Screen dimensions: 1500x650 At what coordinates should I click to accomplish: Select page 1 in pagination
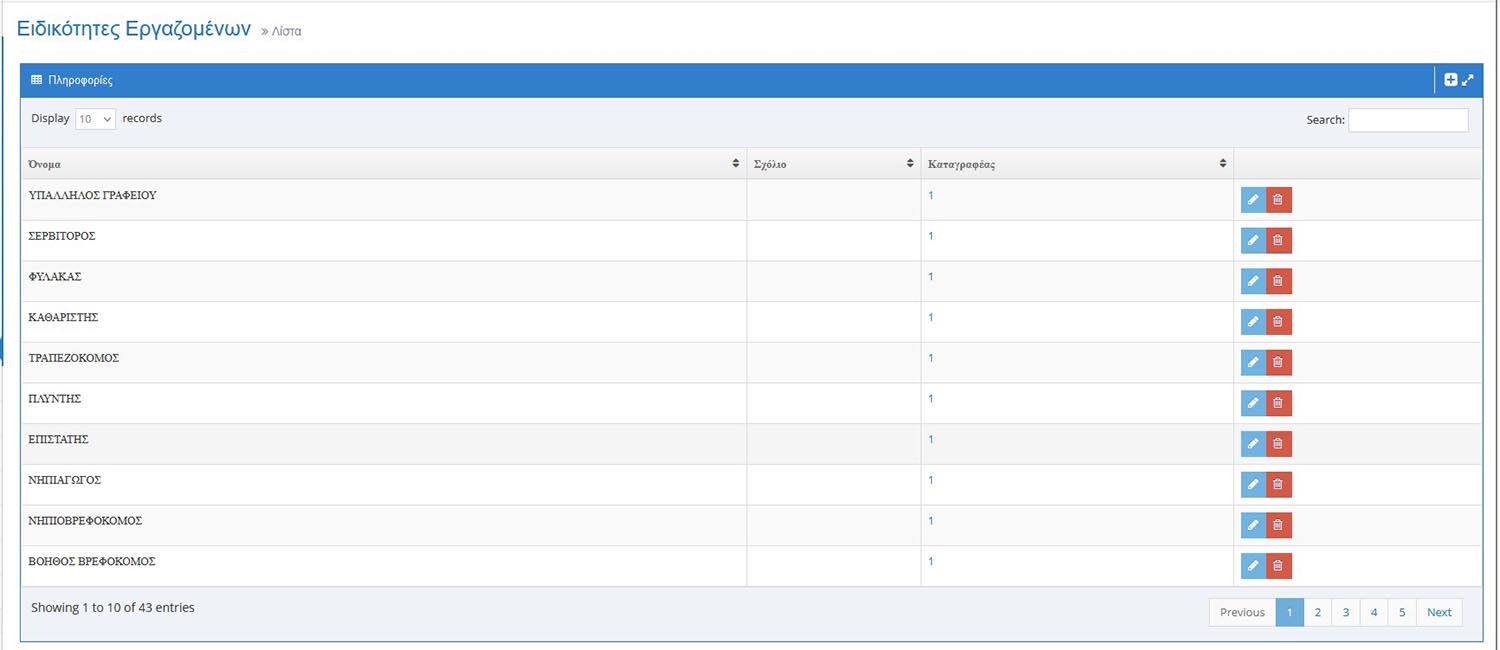coord(1290,612)
